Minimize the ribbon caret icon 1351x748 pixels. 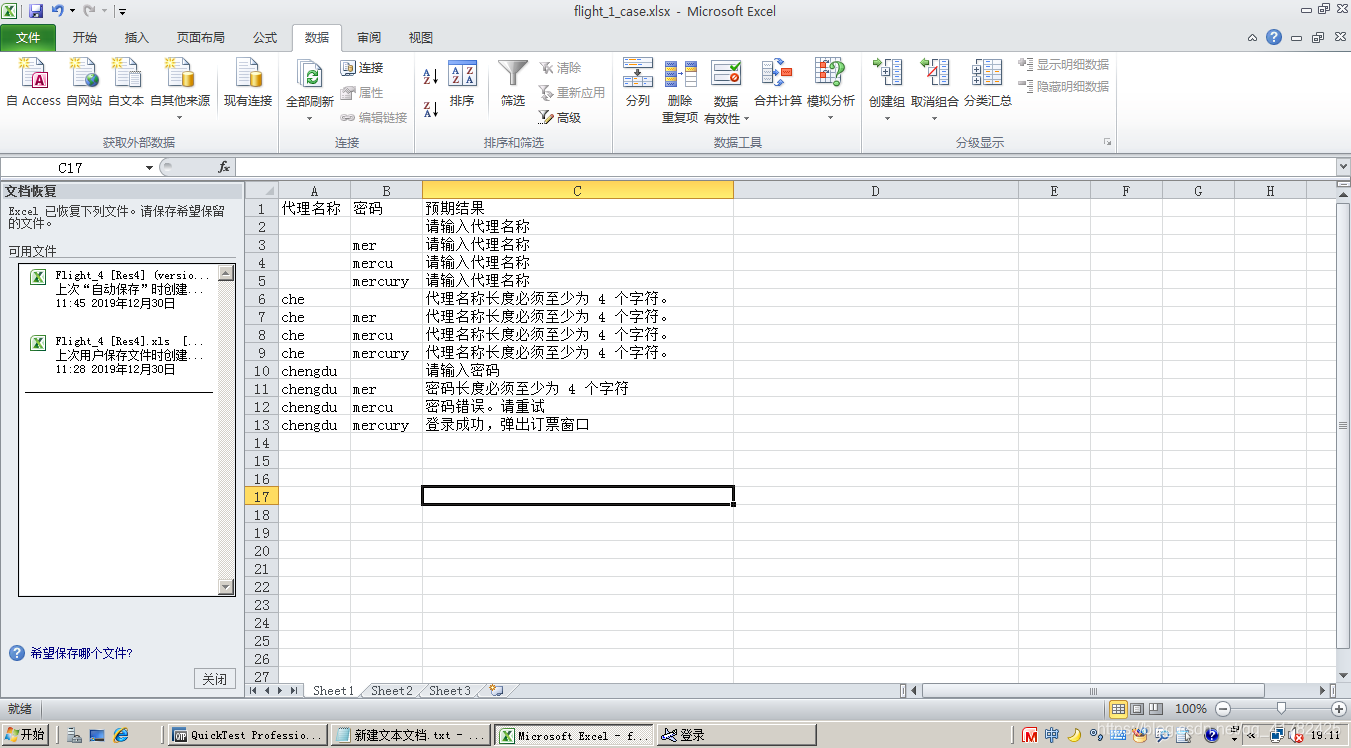click(1253, 38)
